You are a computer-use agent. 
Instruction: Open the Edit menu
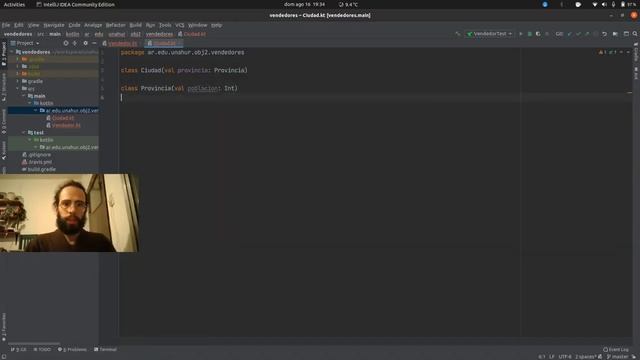(x=19, y=25)
